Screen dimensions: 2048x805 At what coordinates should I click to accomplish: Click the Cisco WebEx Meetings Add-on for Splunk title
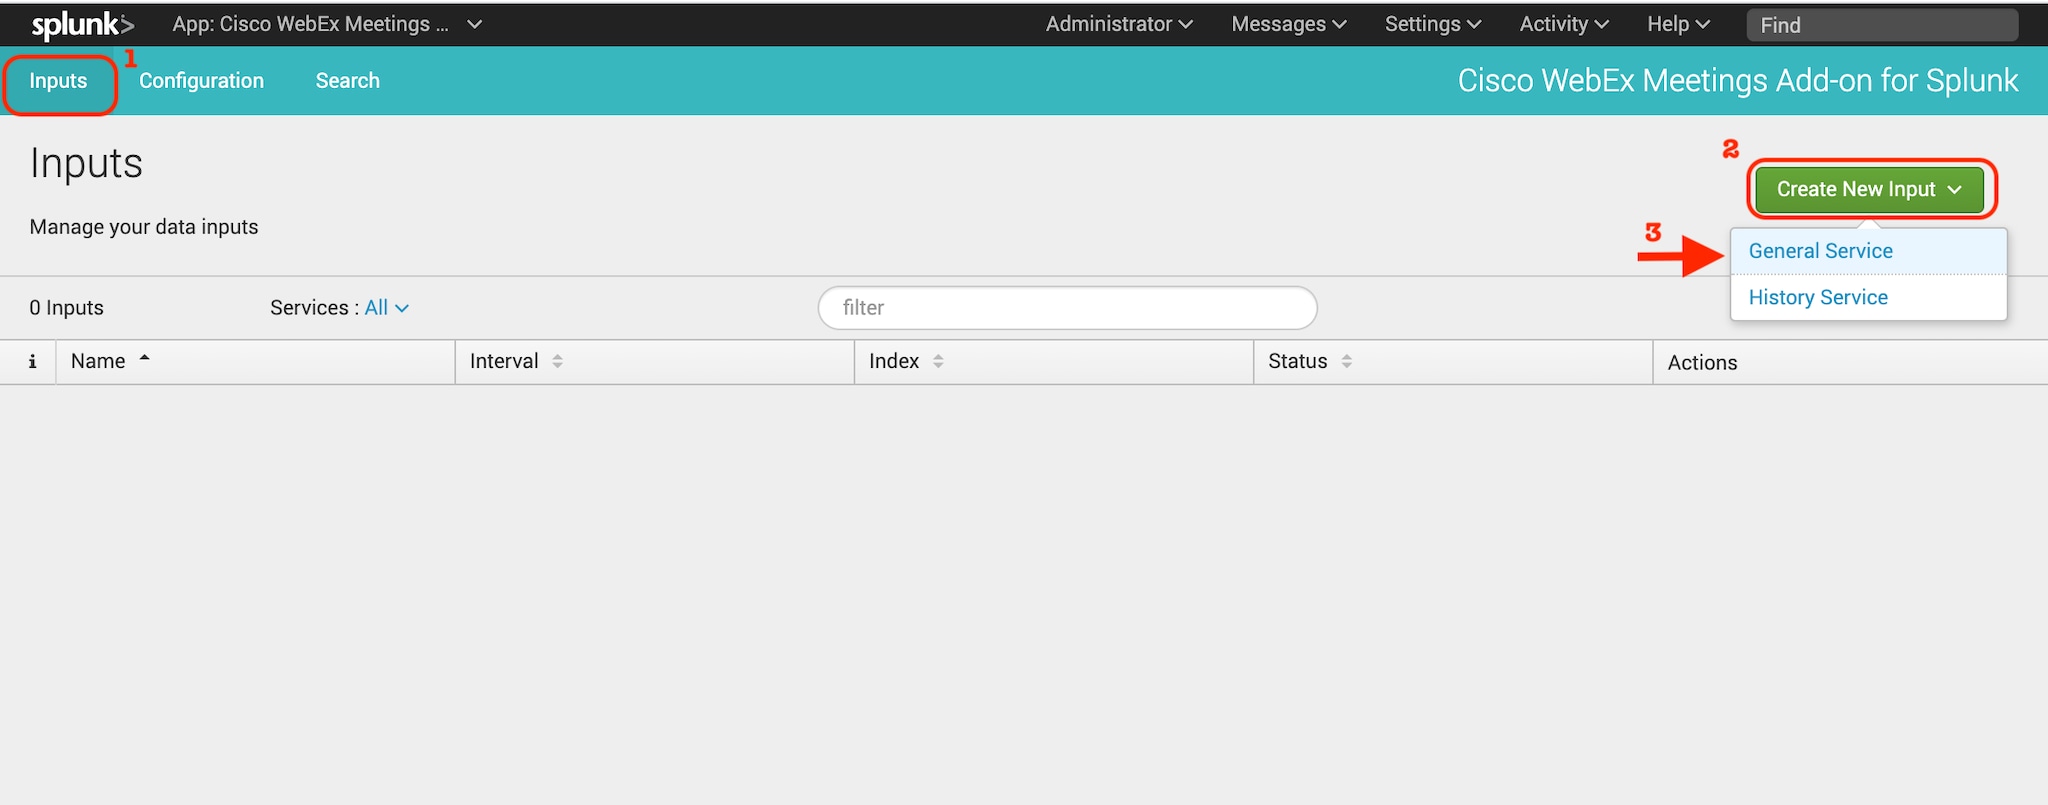[x=1738, y=81]
